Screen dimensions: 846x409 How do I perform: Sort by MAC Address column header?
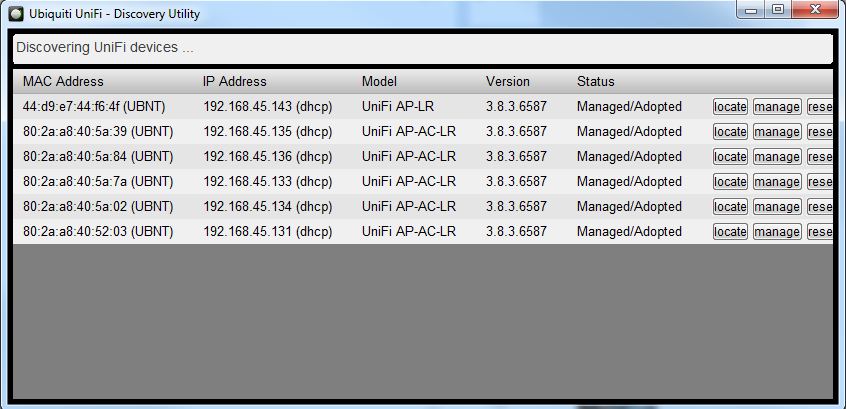[63, 81]
